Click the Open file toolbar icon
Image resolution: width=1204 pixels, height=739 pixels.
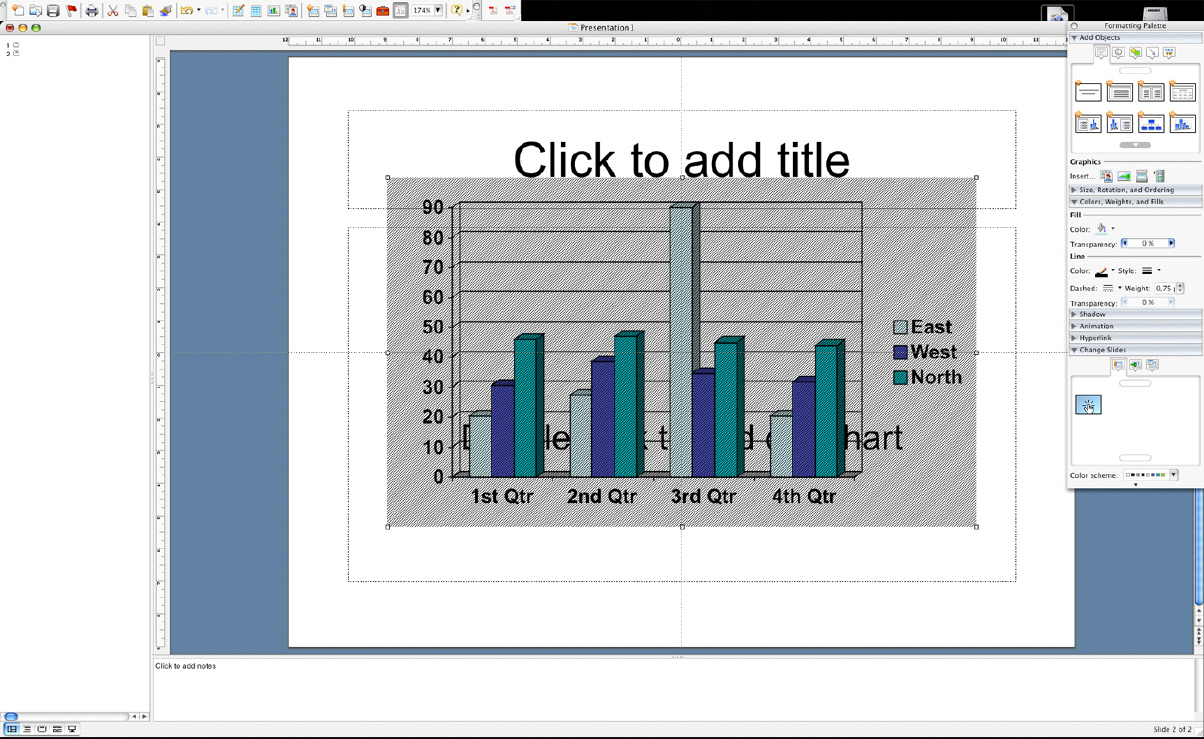35,10
